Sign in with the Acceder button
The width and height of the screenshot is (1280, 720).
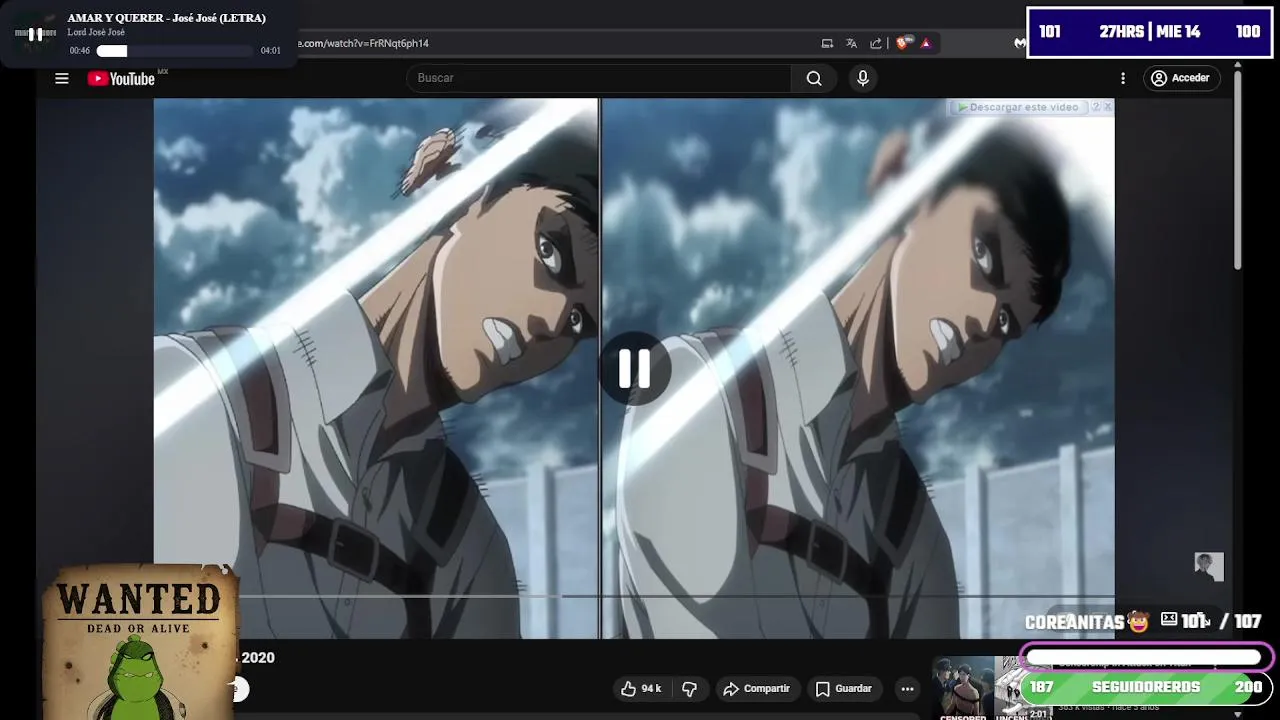pos(1181,78)
